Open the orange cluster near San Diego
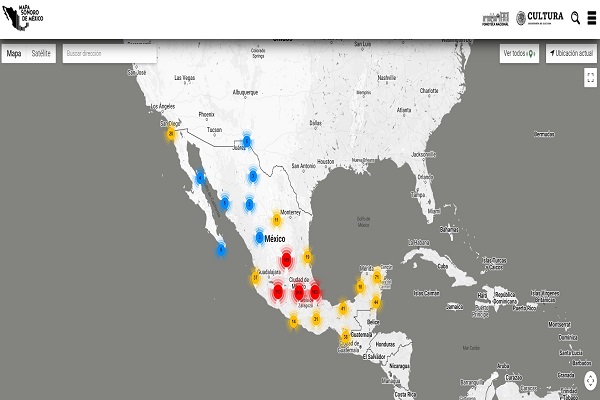Viewport: 600px width, 400px height. (171, 131)
